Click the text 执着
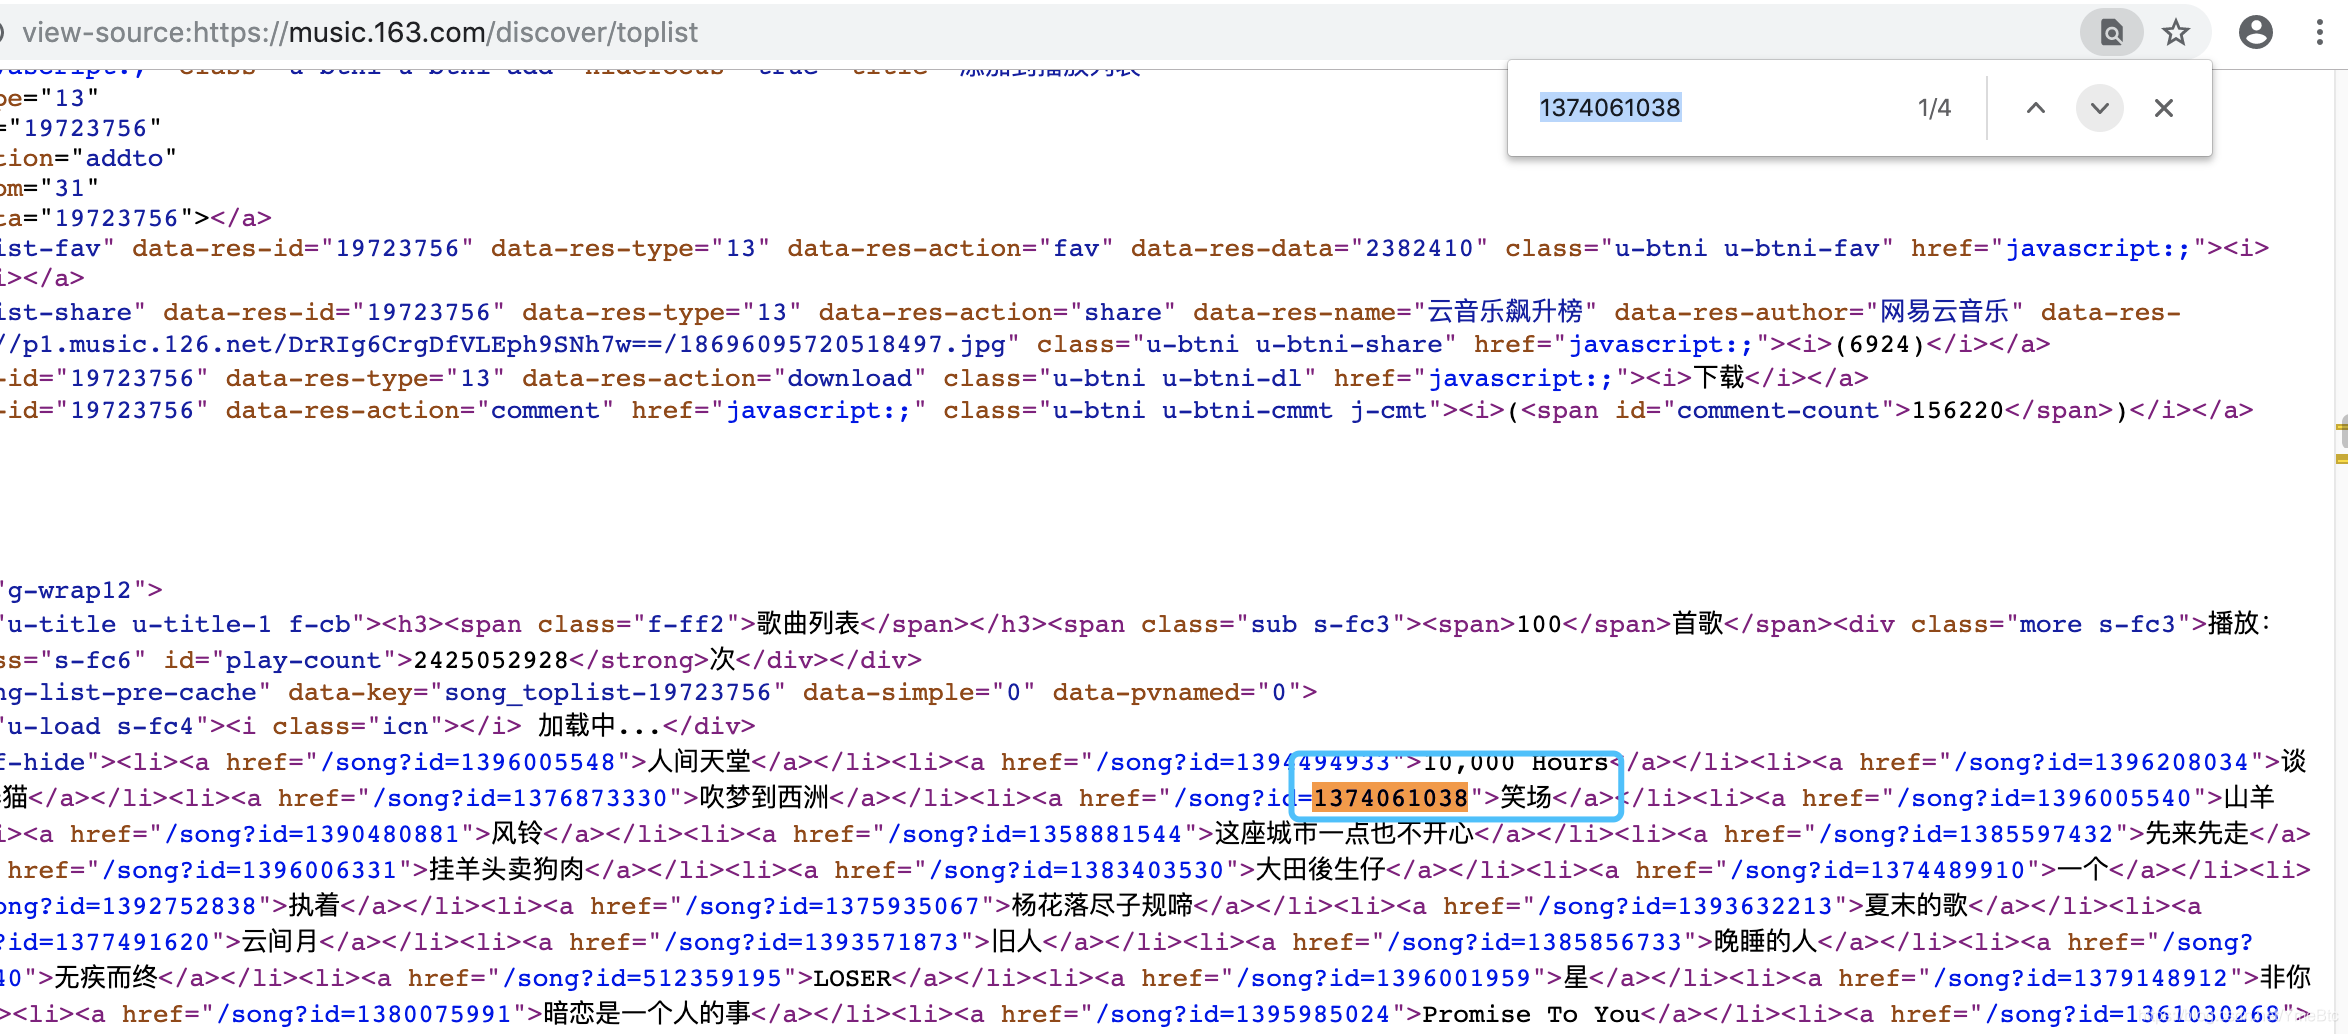The width and height of the screenshot is (2348, 1034). click(315, 906)
